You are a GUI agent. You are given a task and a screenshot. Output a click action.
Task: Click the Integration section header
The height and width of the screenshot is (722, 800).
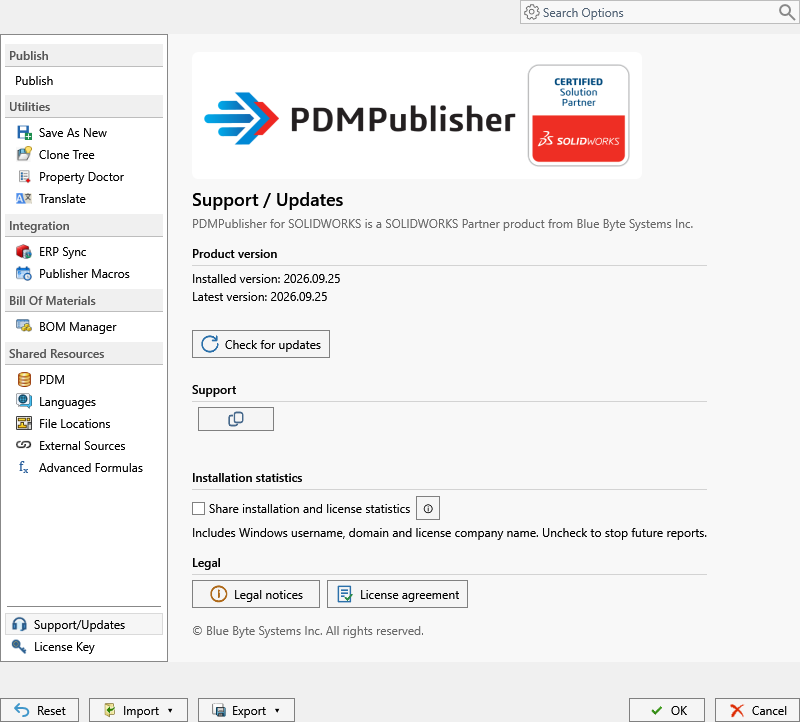pos(84,226)
